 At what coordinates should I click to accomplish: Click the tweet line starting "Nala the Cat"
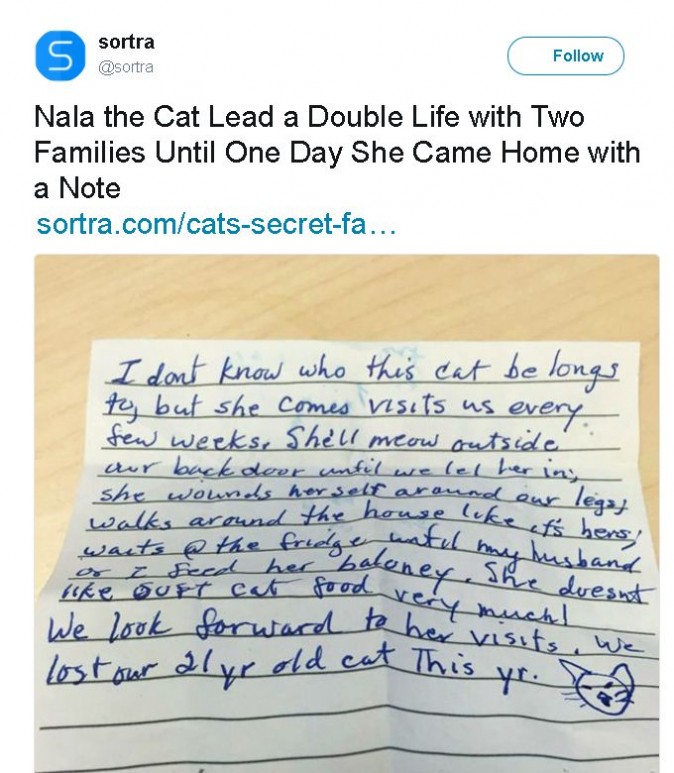(309, 118)
